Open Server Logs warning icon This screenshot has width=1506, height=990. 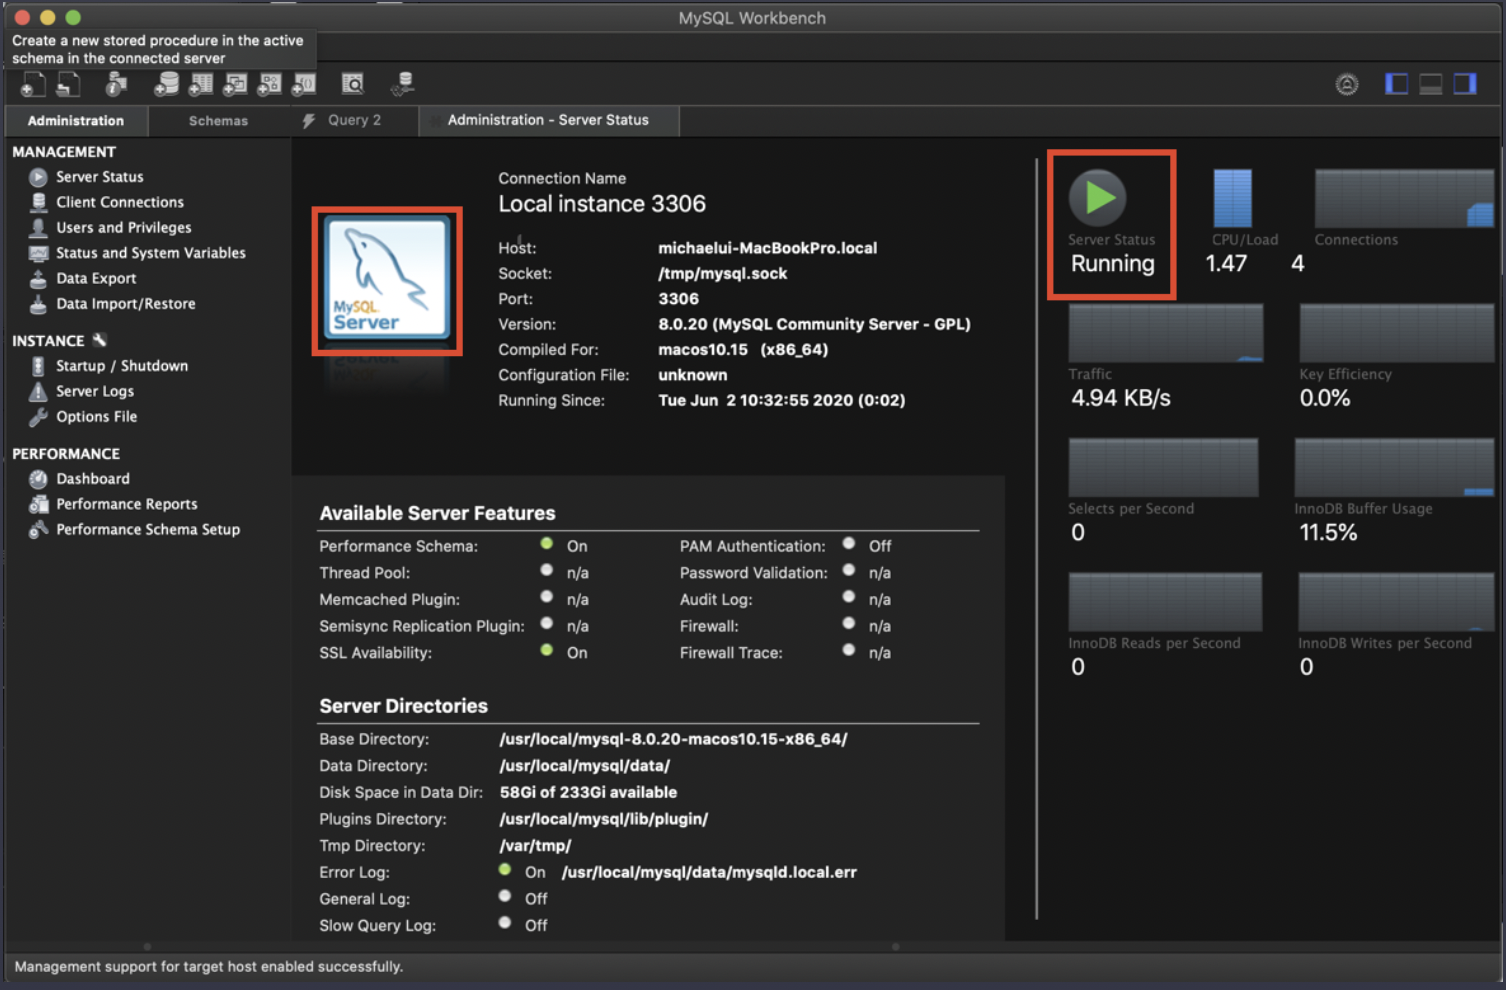(38, 391)
